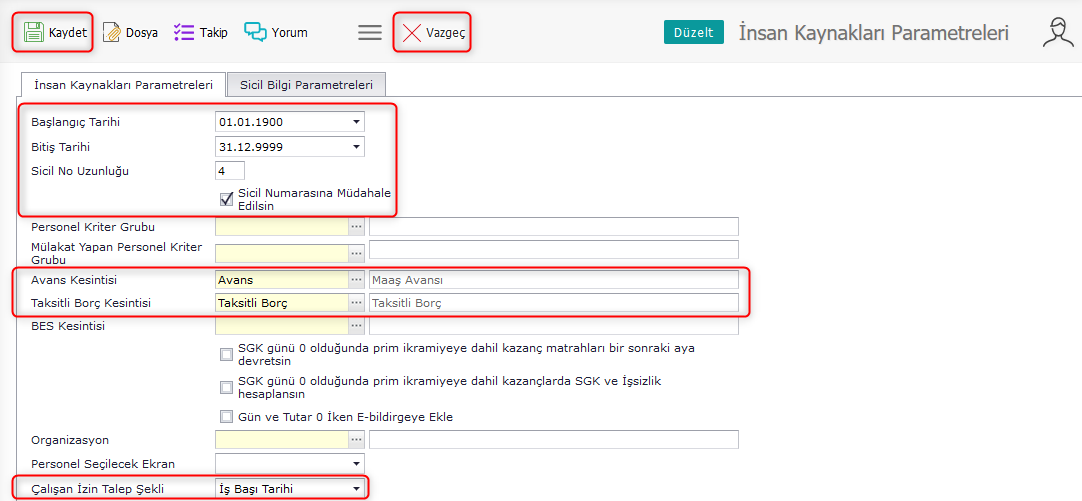Open the Yorum comments

[x=276, y=33]
